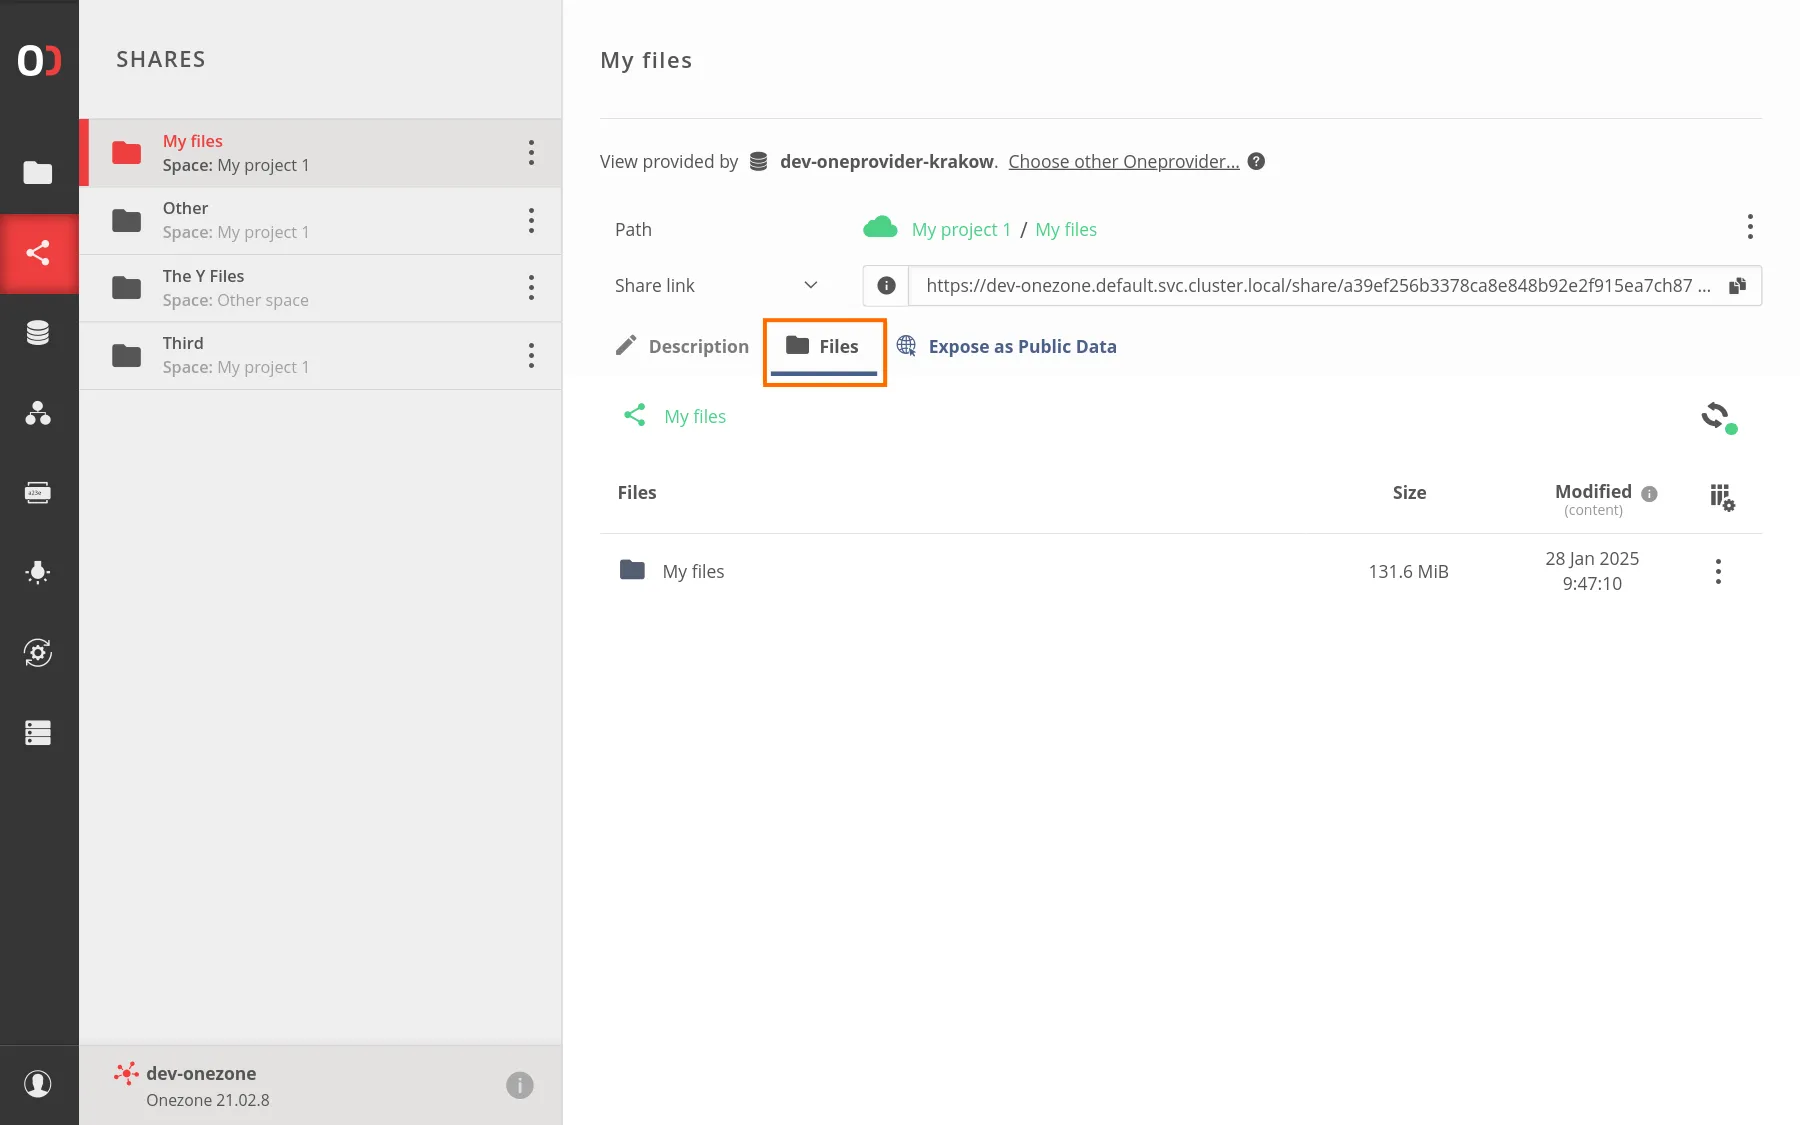Open the Expose as Public Data tab

coord(1021,346)
